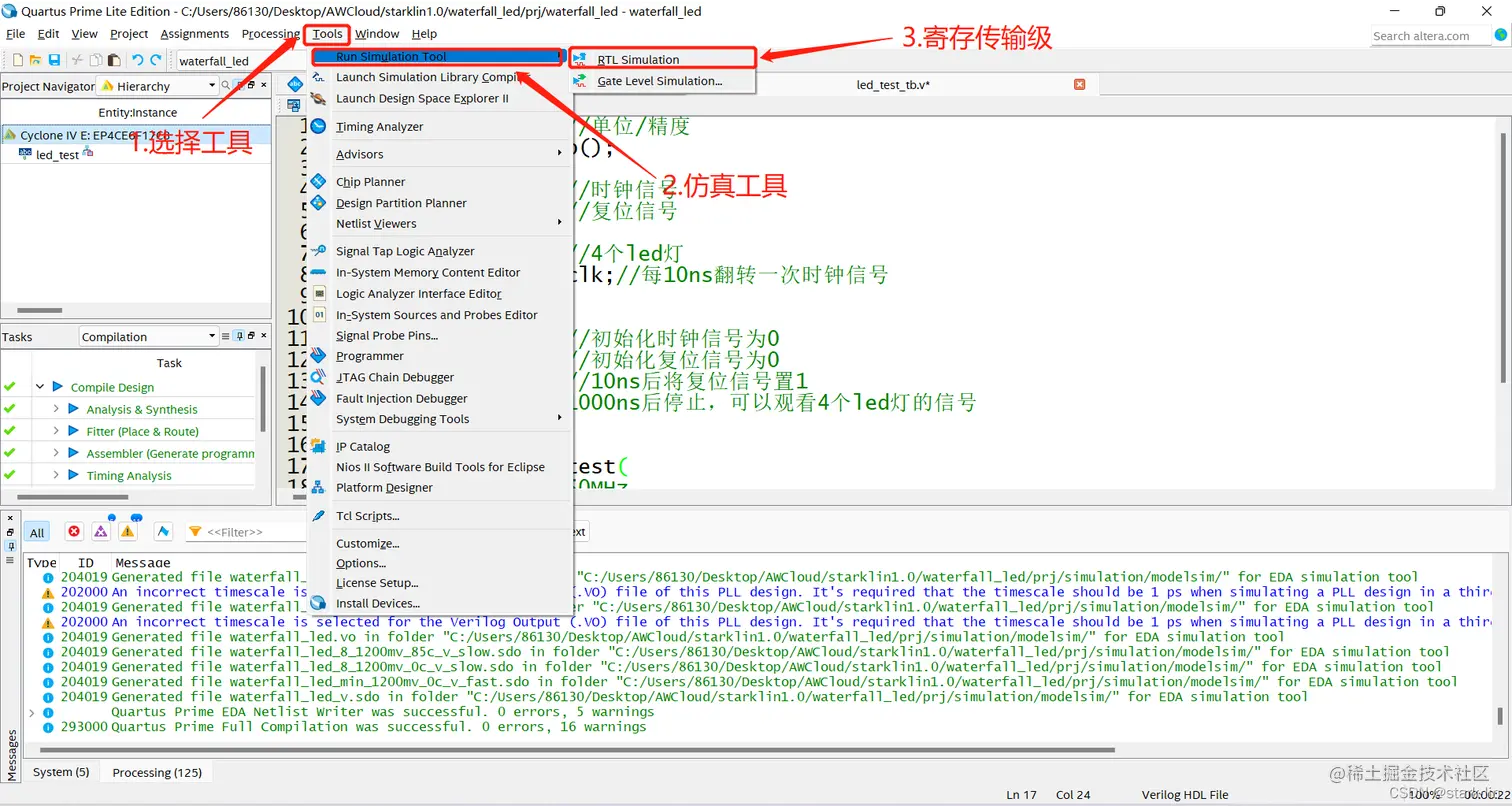Screen dimensions: 1512x806
Task: Click the Search altera.com field
Action: coord(1430,36)
